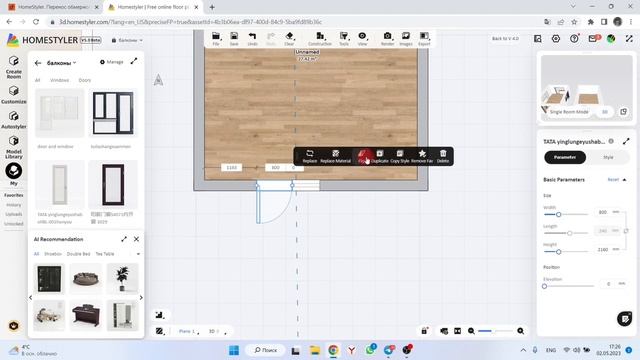Screen dimensions: 640x360
Task: Show more AI recommendation categories dropdown
Action: pos(138,254)
